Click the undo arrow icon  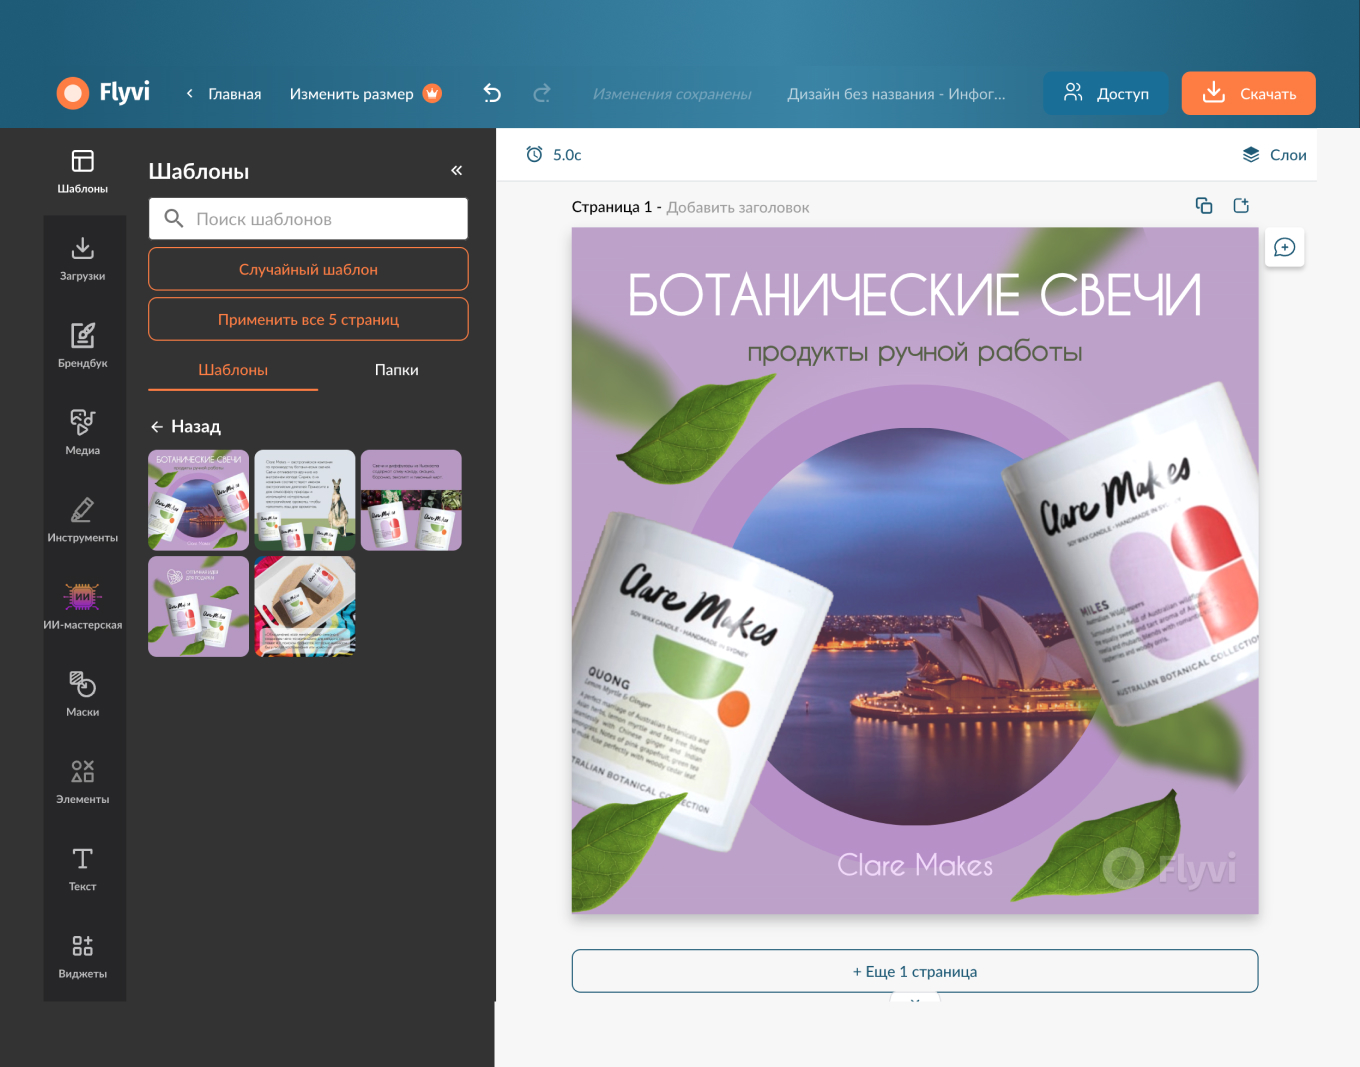click(x=492, y=93)
